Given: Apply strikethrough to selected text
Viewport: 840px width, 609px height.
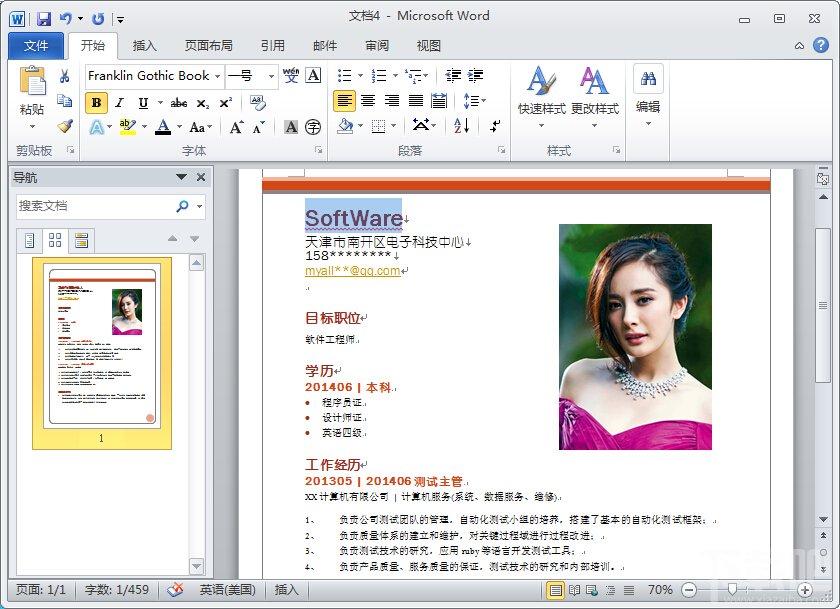Looking at the screenshot, I should point(179,101).
